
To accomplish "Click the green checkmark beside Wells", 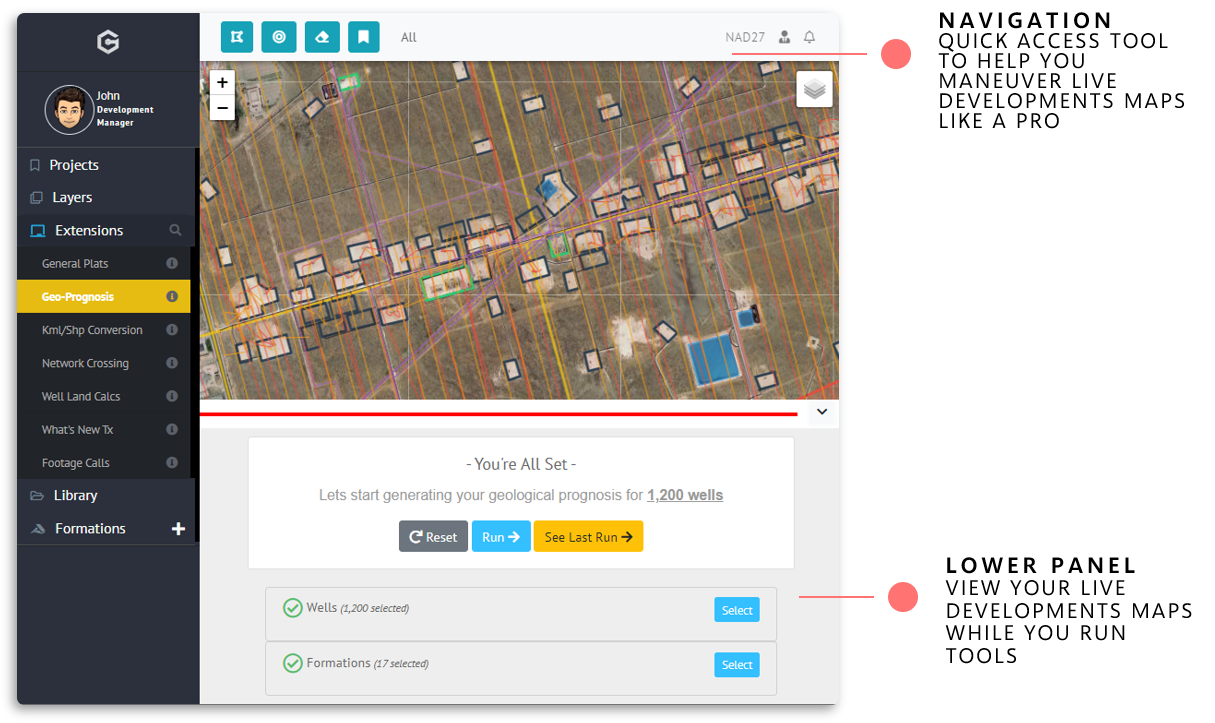I will pos(292,607).
